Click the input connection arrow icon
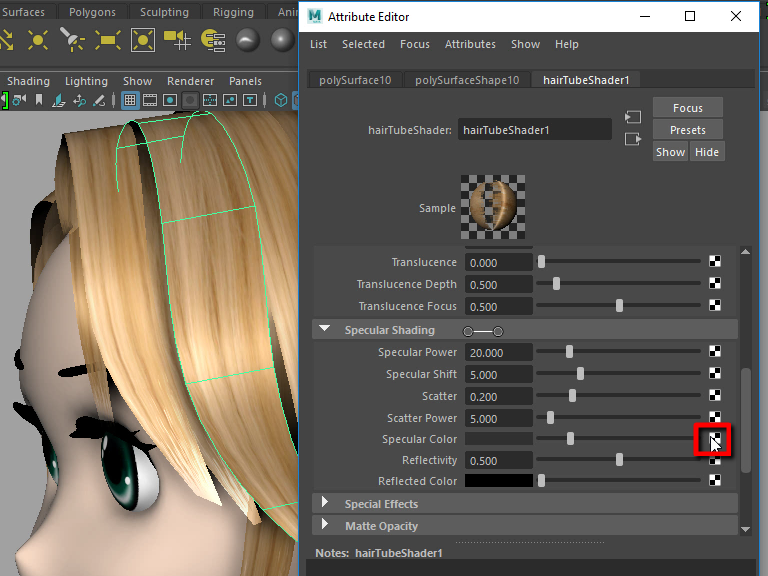The image size is (768, 576). [x=633, y=117]
